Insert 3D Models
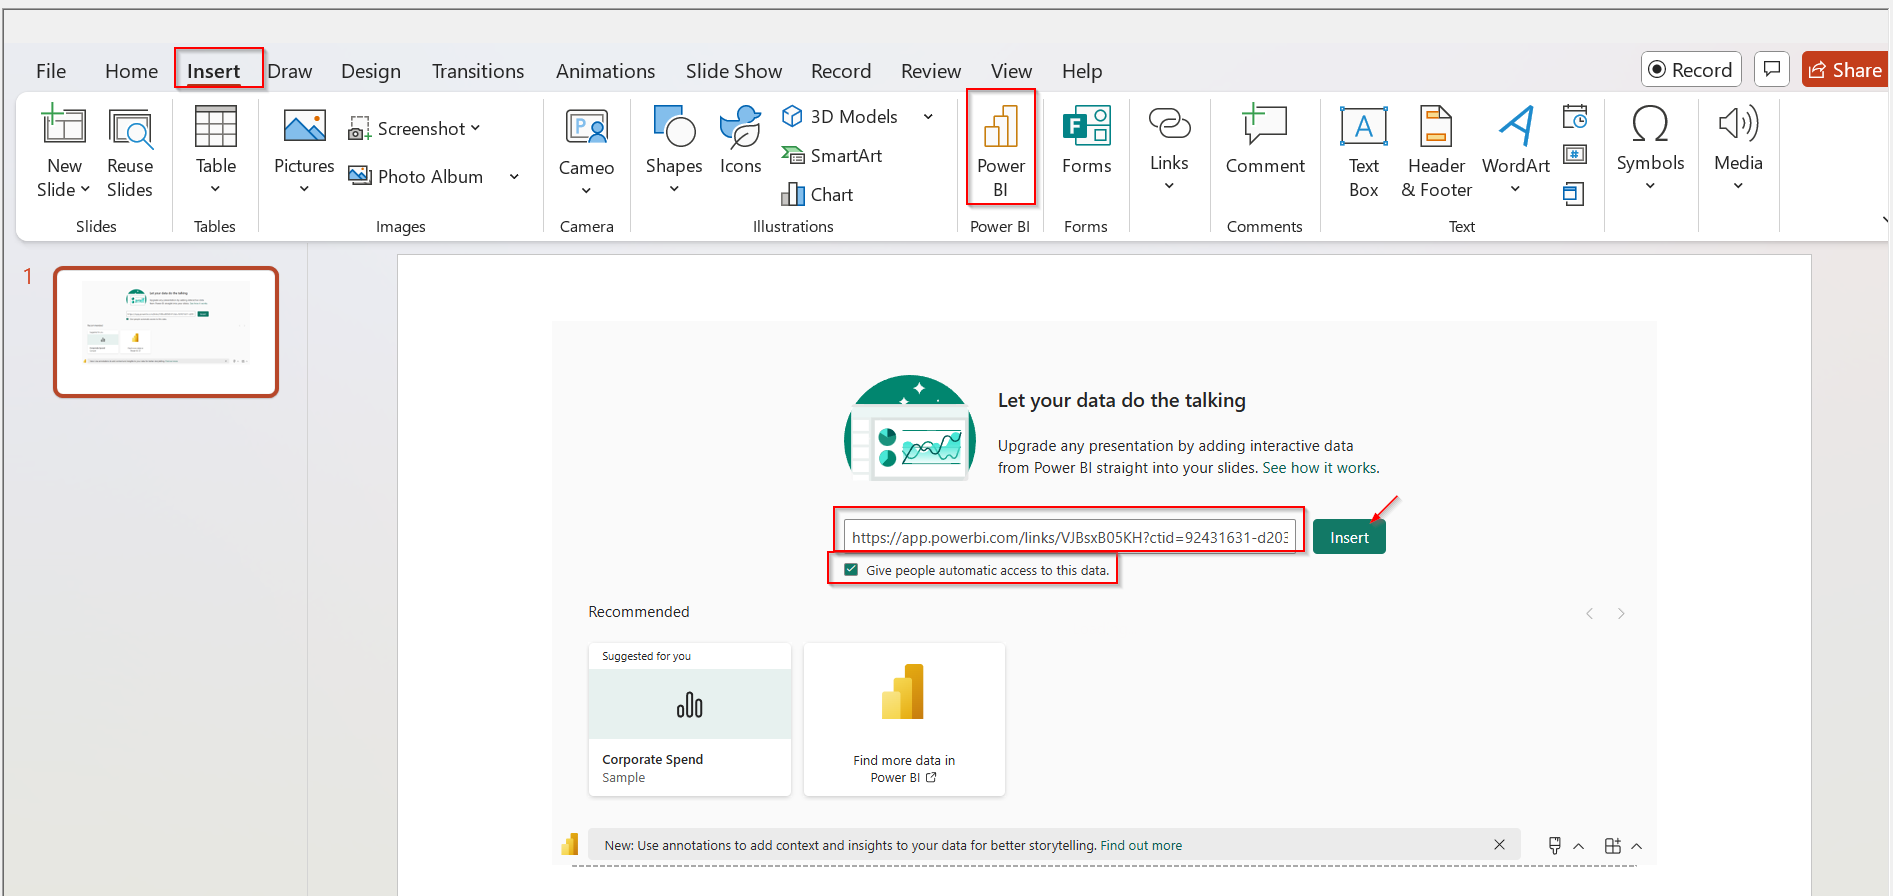The height and width of the screenshot is (896, 1893). point(841,116)
